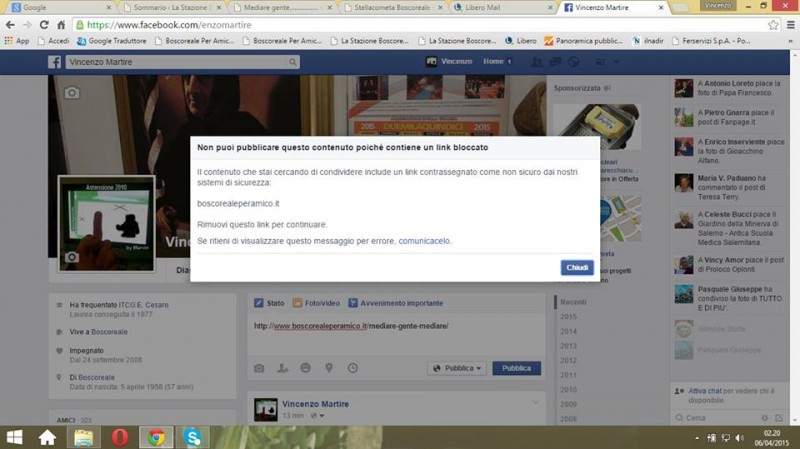Click the browser forward arrow
Image resolution: width=800 pixels, height=449 pixels.
[27, 24]
